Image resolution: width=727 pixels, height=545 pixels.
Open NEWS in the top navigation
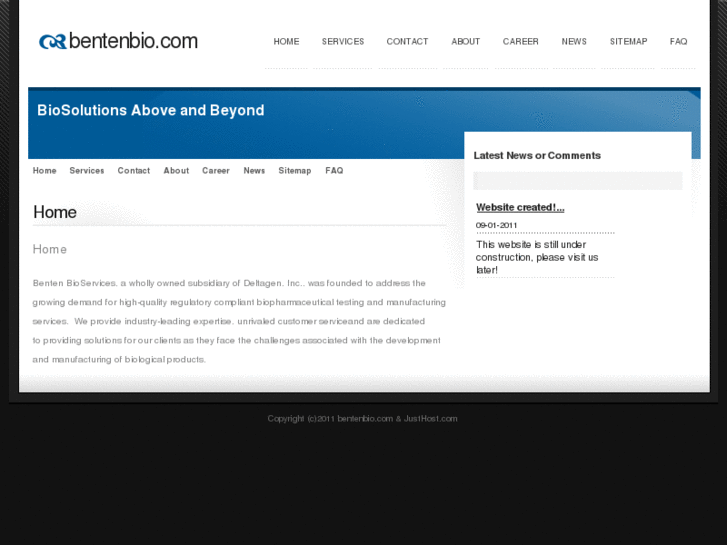click(574, 42)
